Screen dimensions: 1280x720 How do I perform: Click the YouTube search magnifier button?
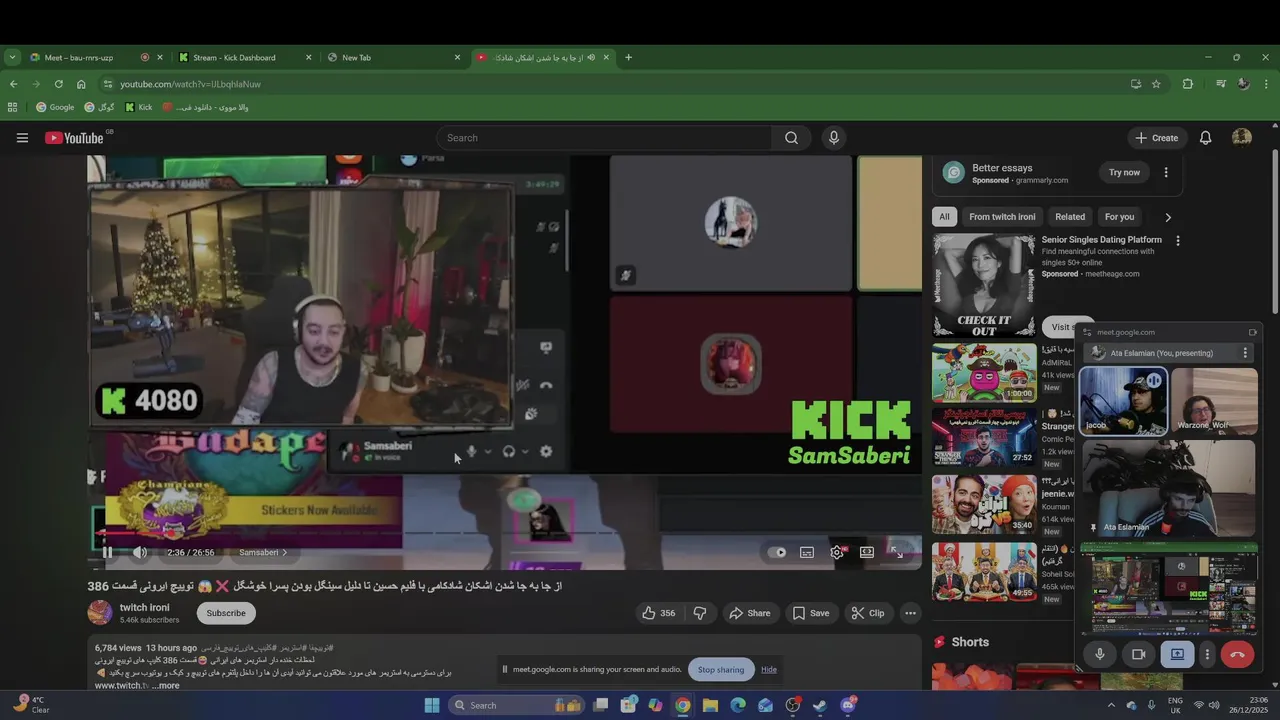pyautogui.click(x=792, y=138)
